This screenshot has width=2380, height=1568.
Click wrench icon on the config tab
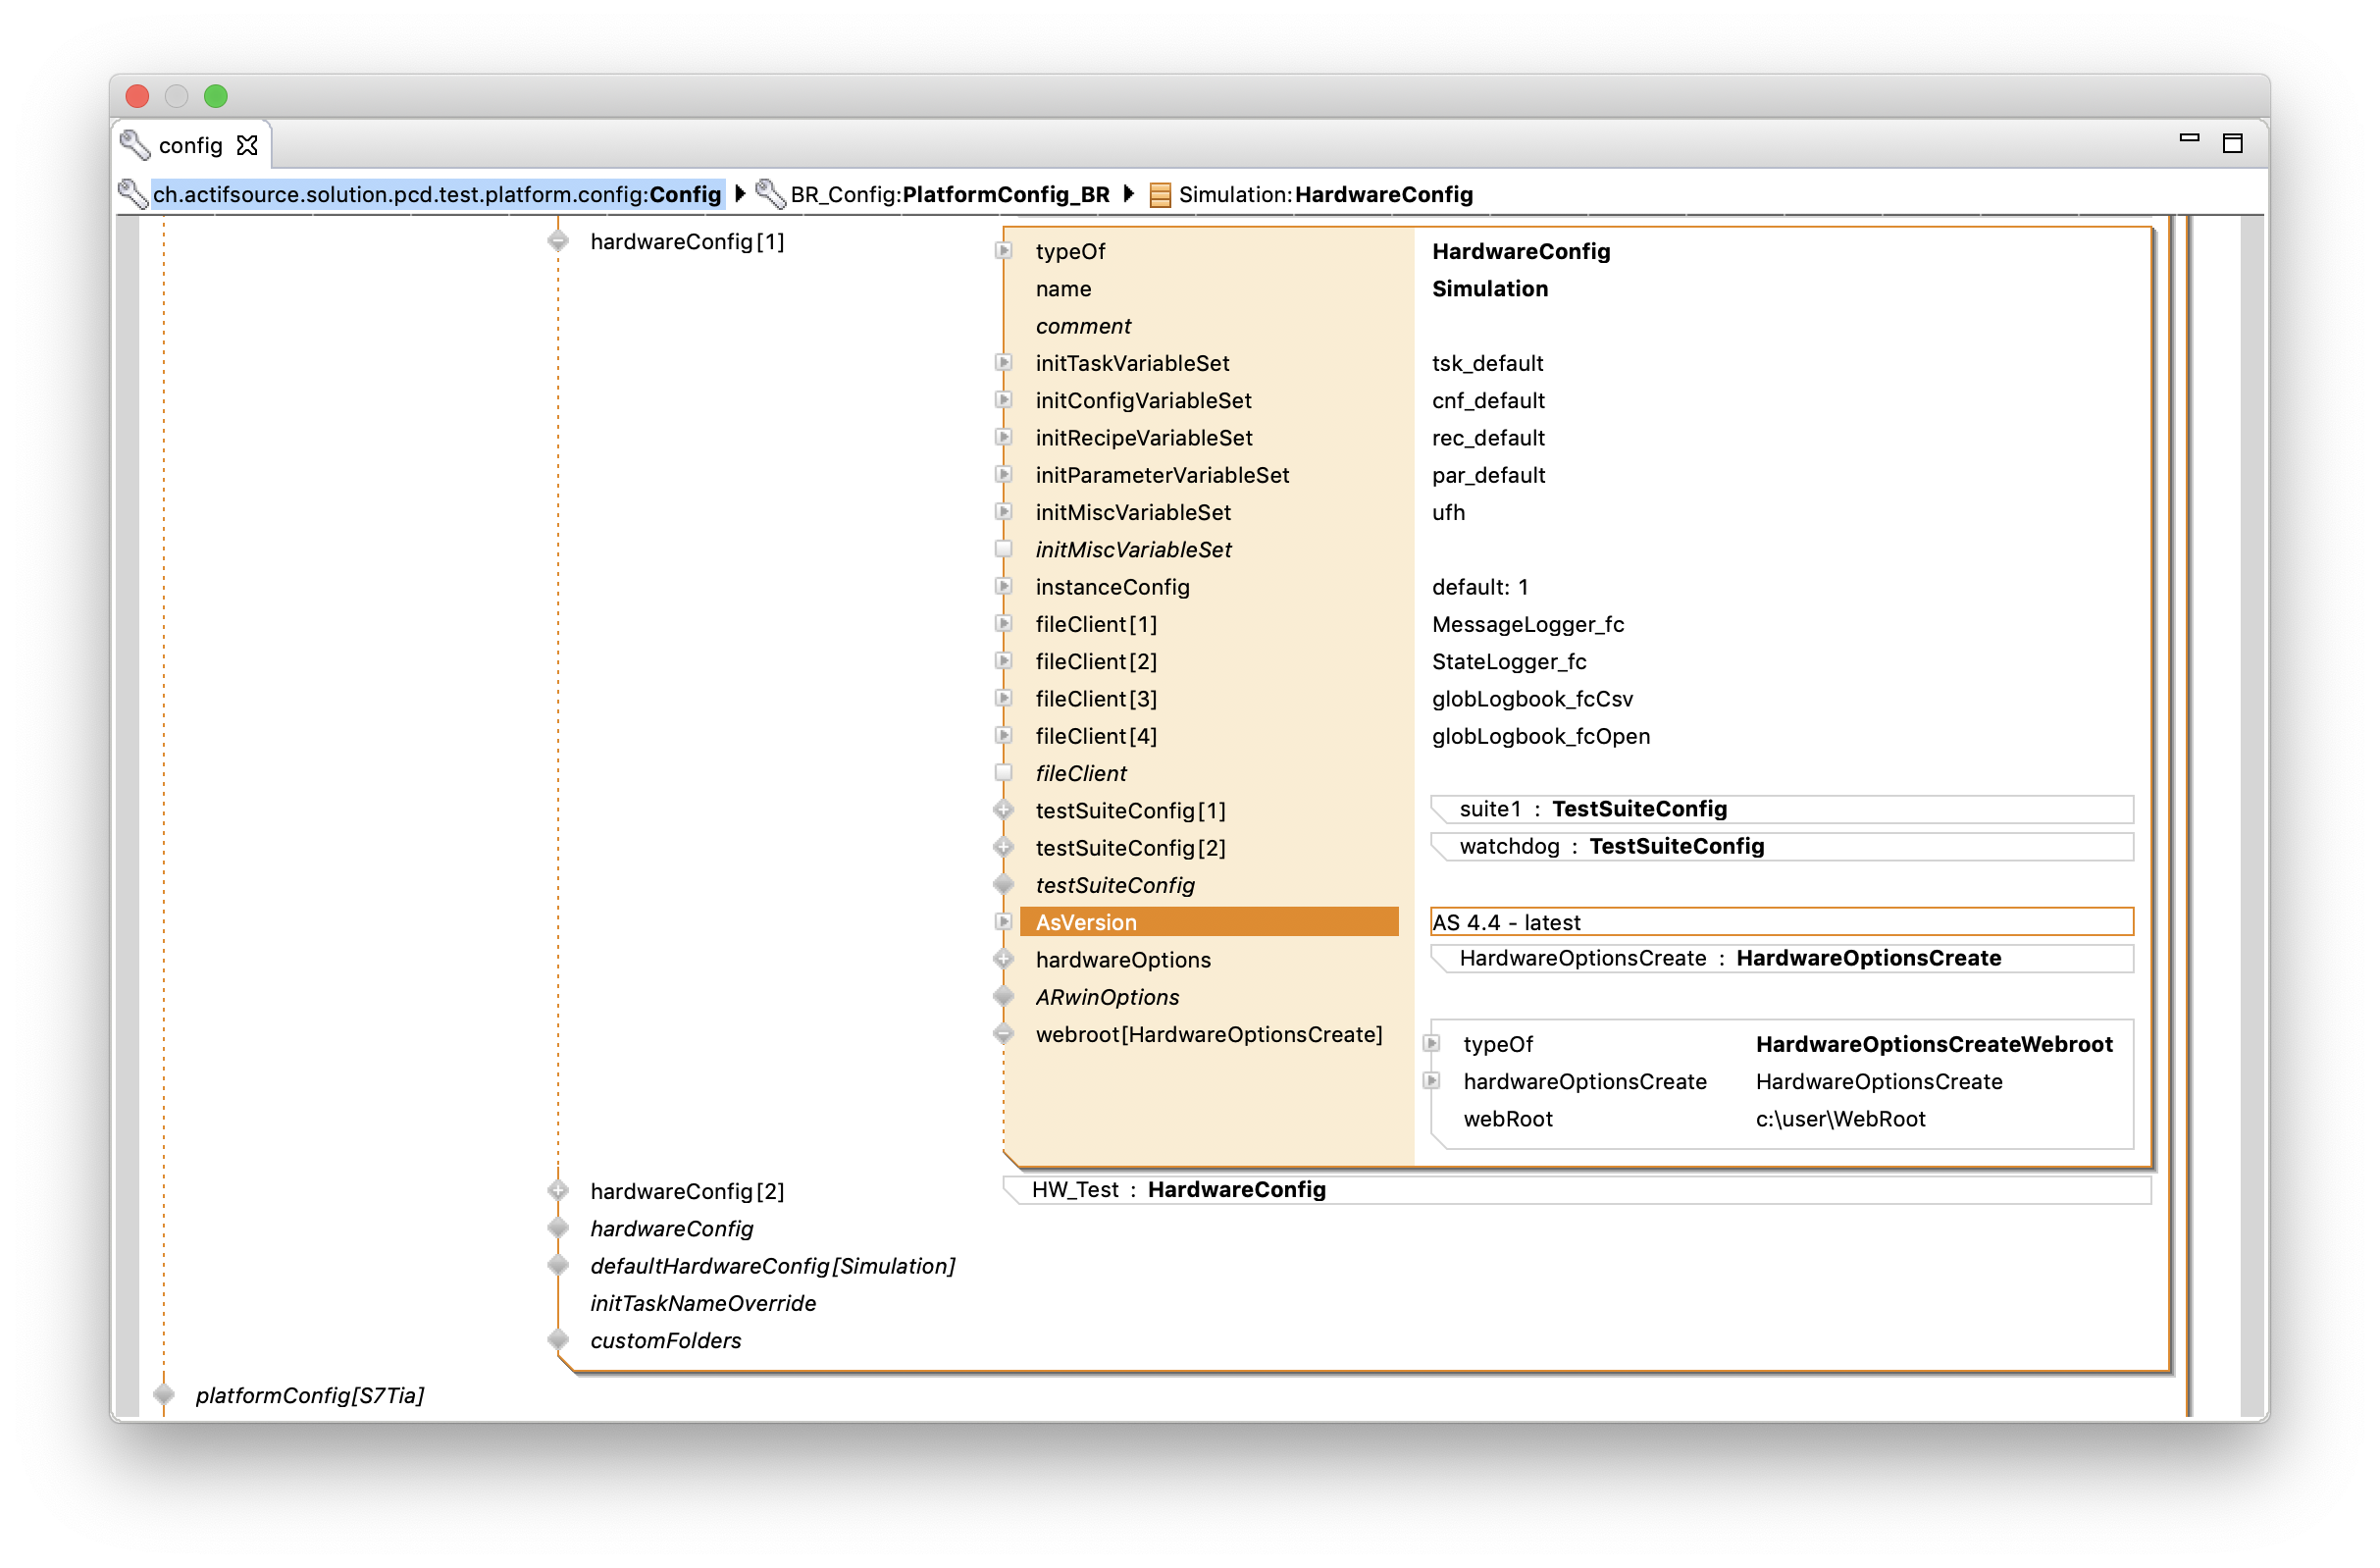pos(135,145)
